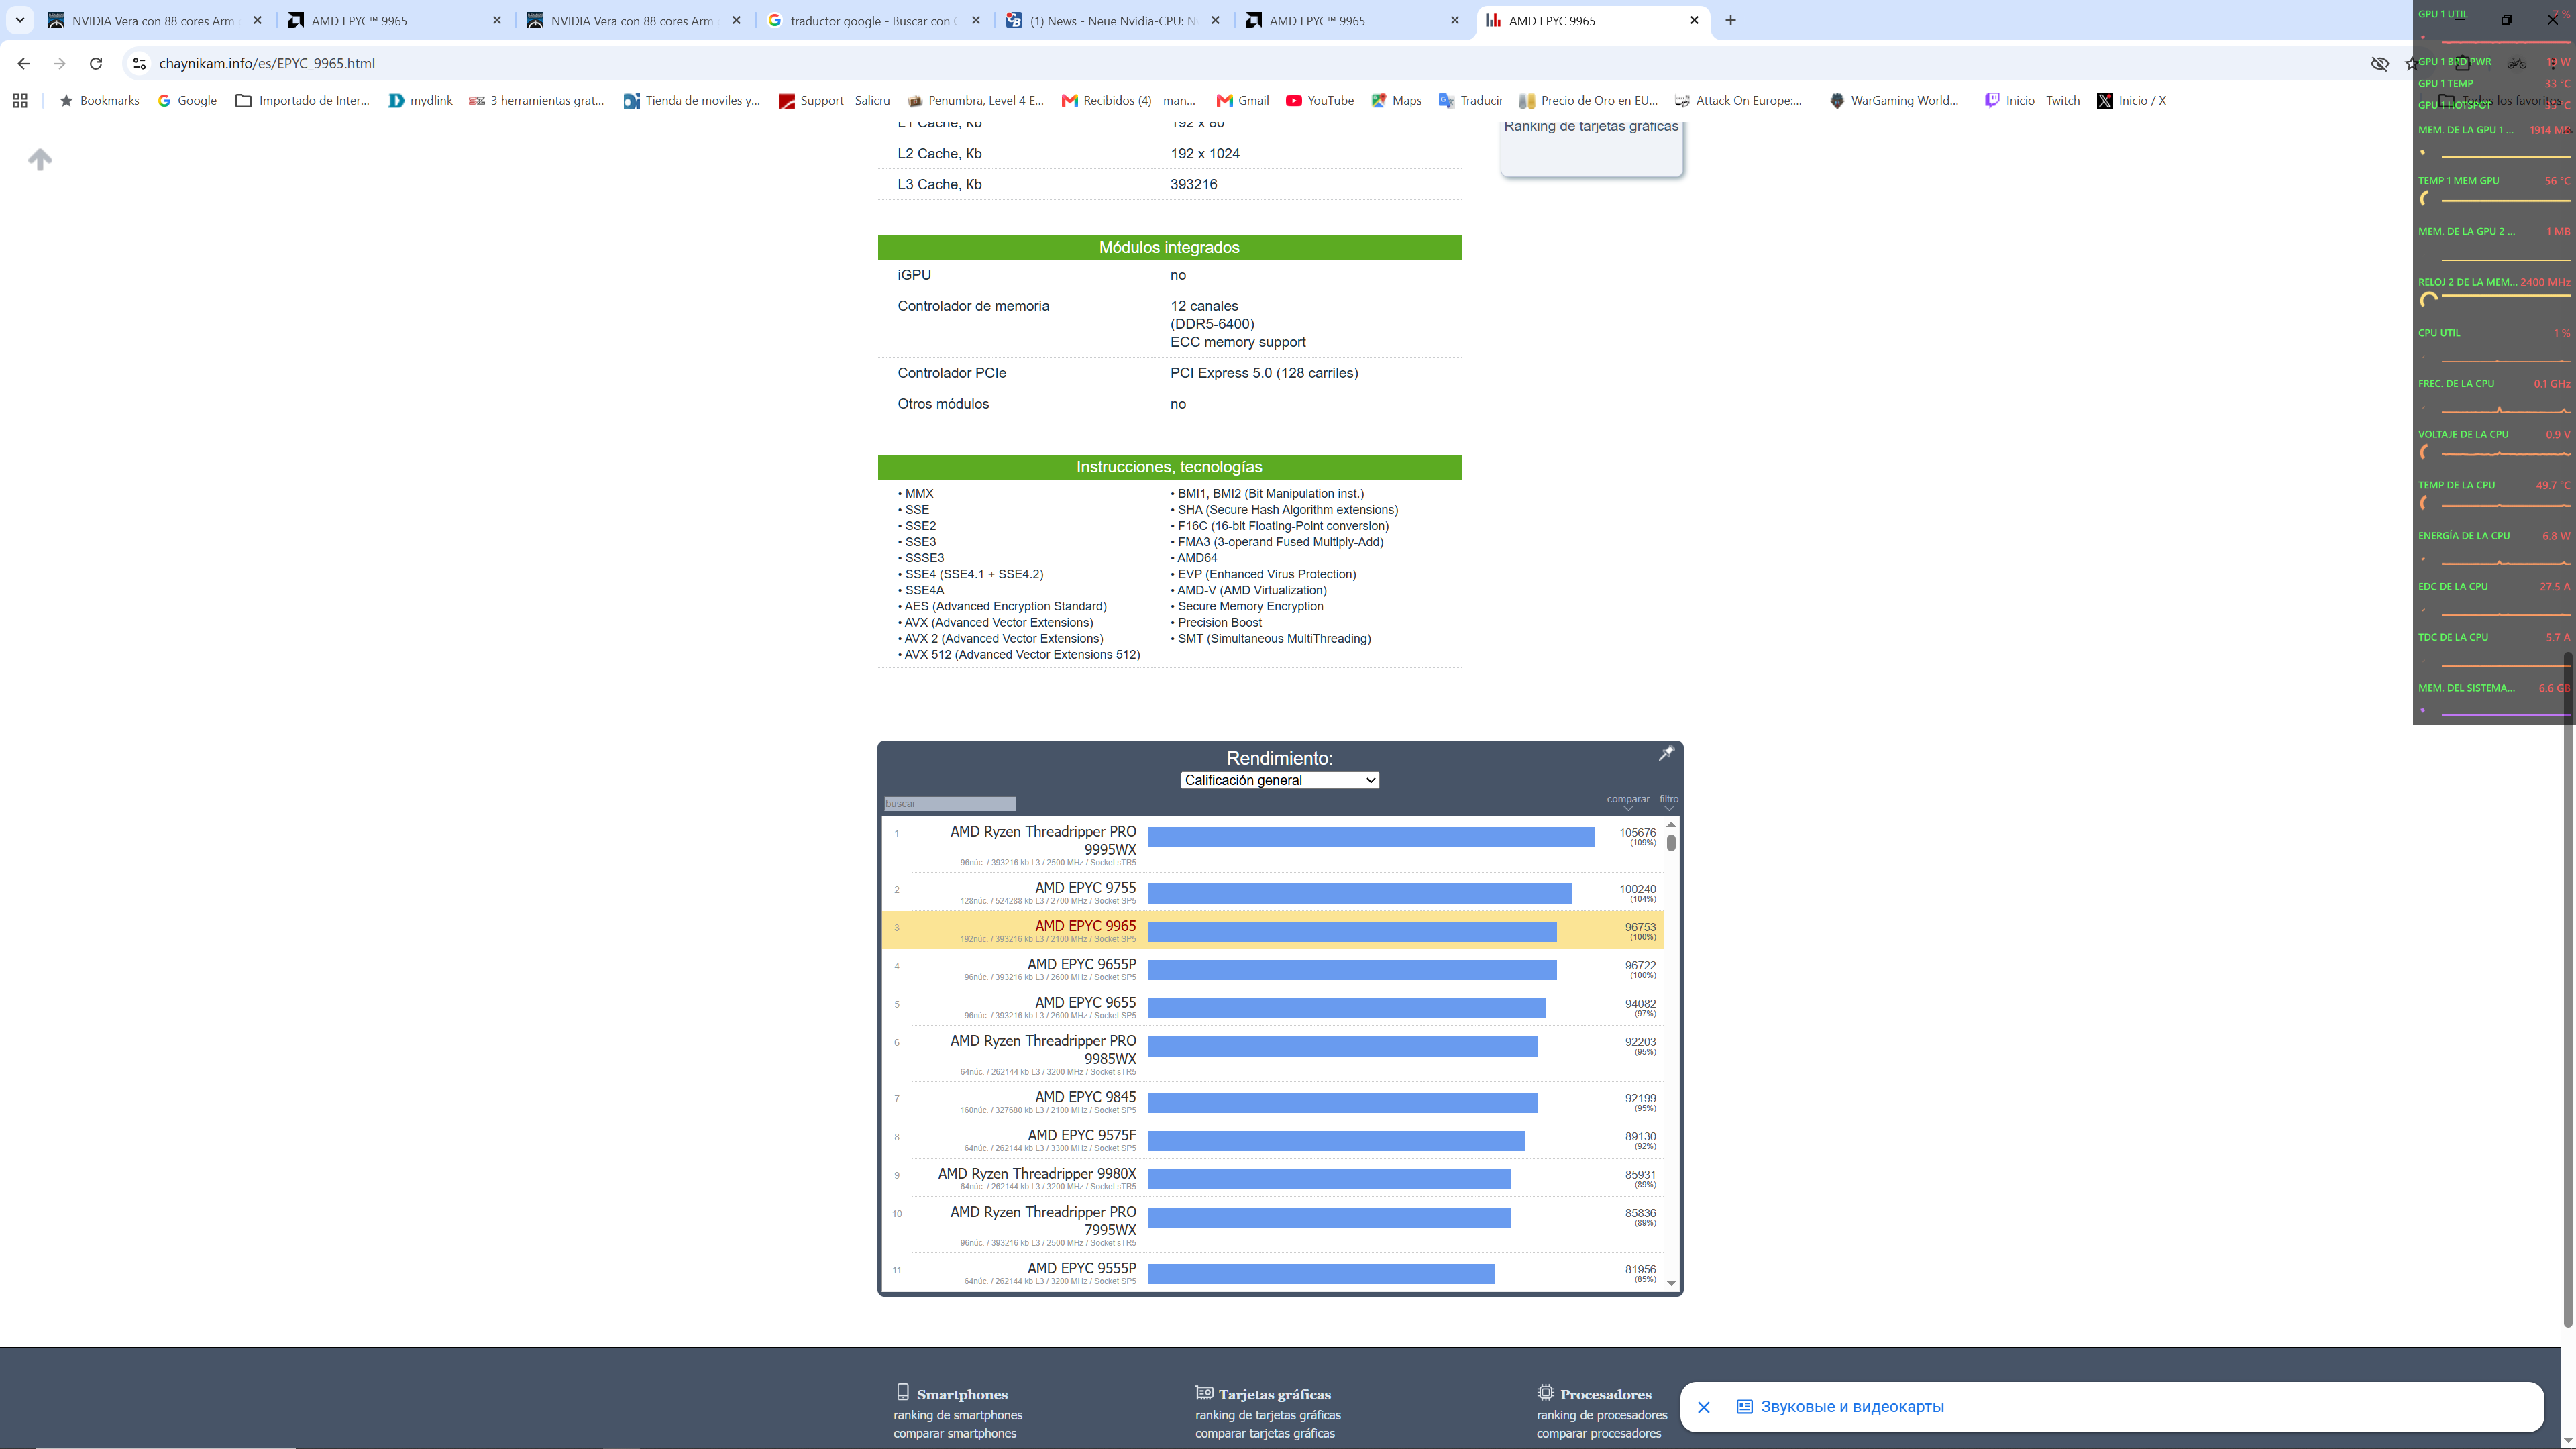Click the eye-slash icon in address bar
The height and width of the screenshot is (1449, 2576).
point(2380,63)
